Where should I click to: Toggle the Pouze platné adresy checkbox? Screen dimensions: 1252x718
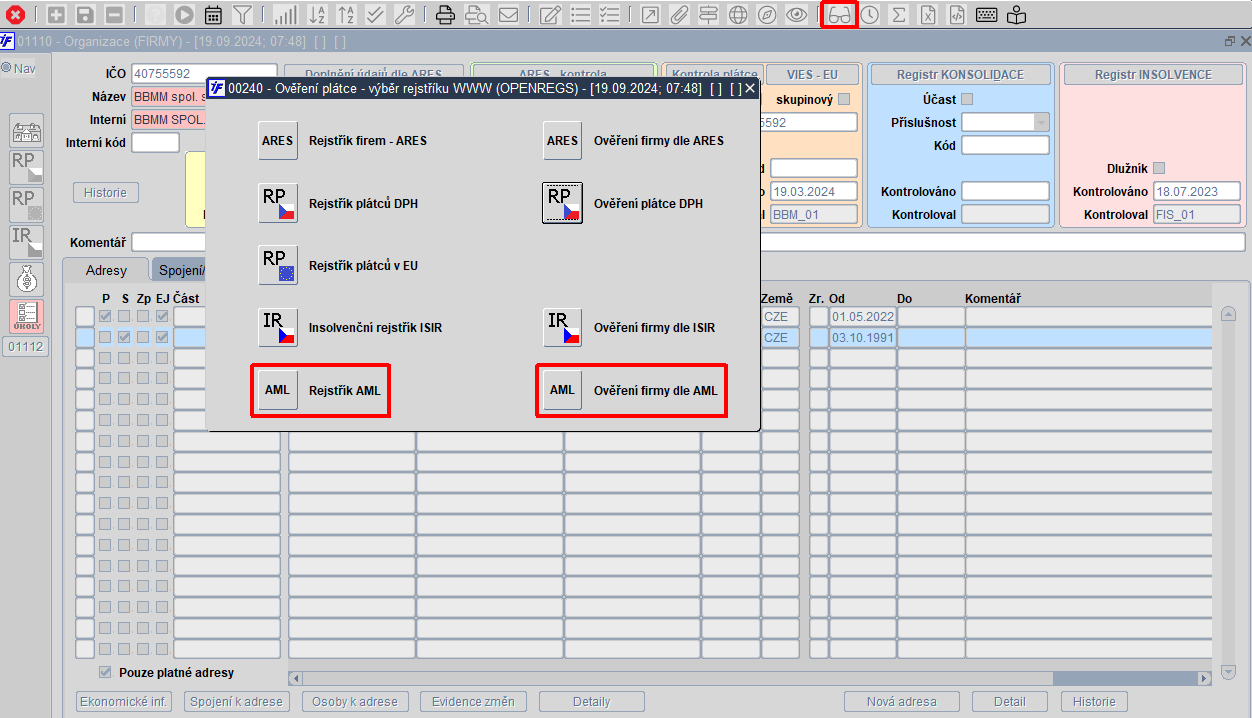(x=105, y=672)
